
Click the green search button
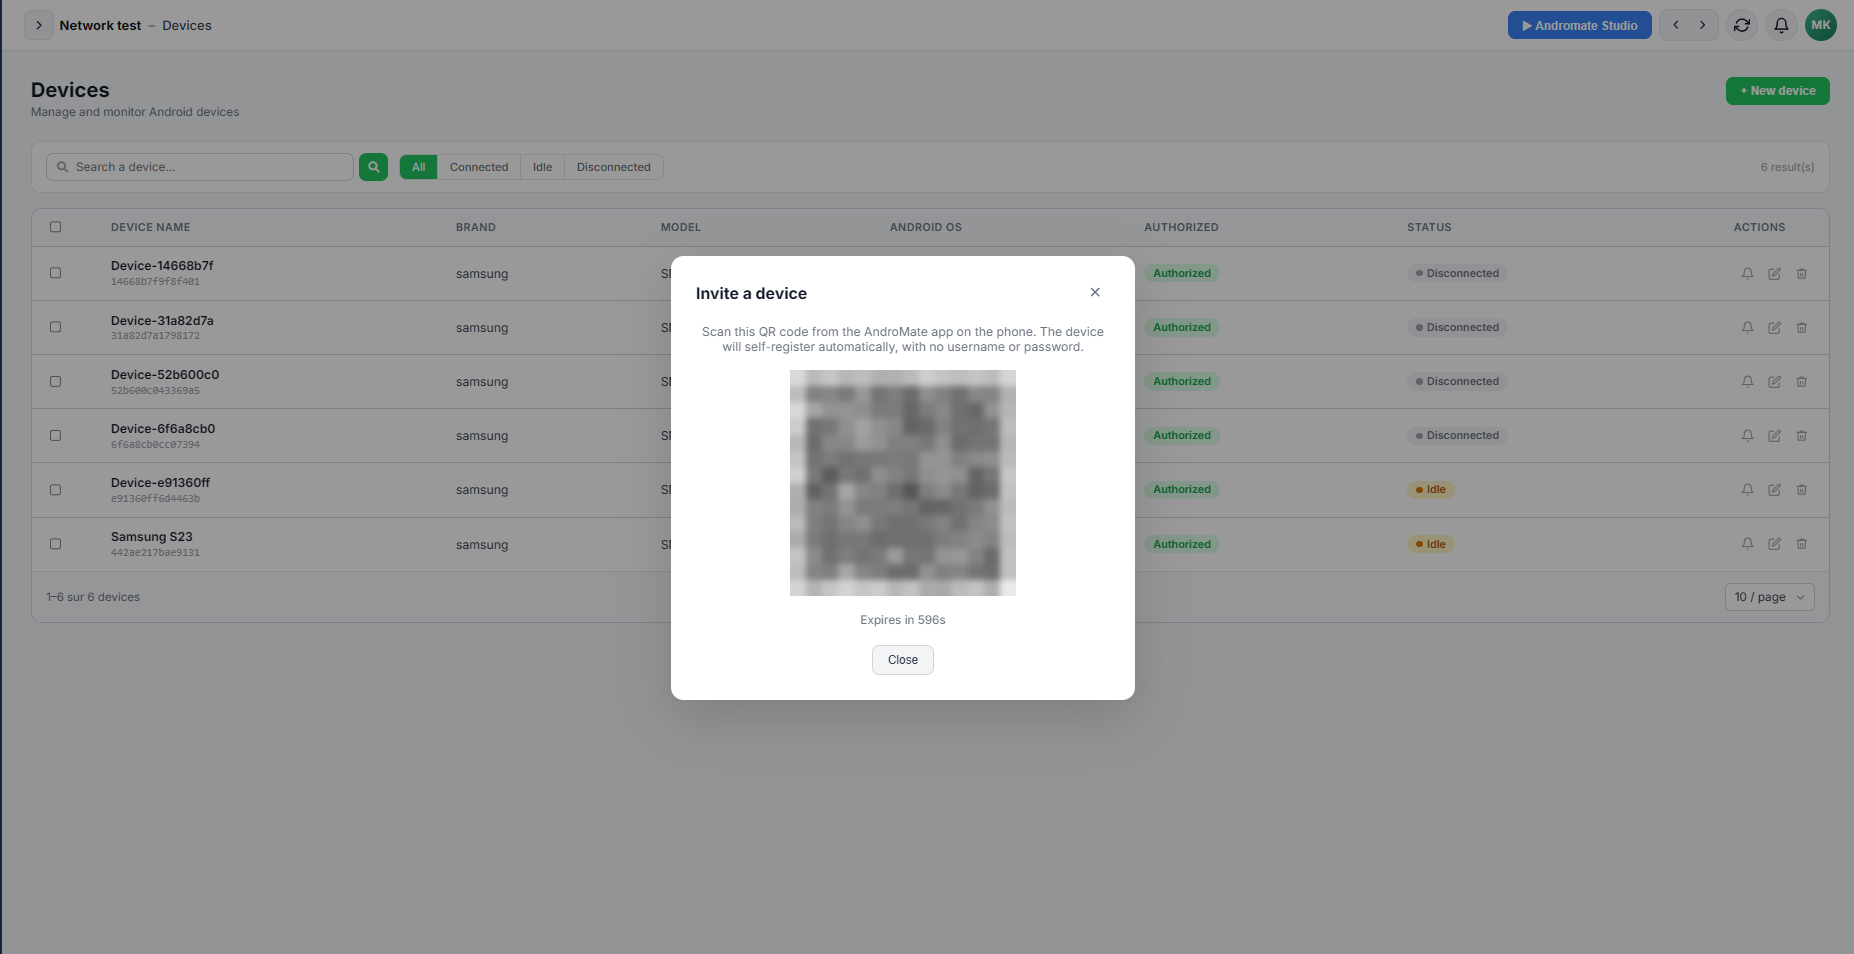point(374,167)
